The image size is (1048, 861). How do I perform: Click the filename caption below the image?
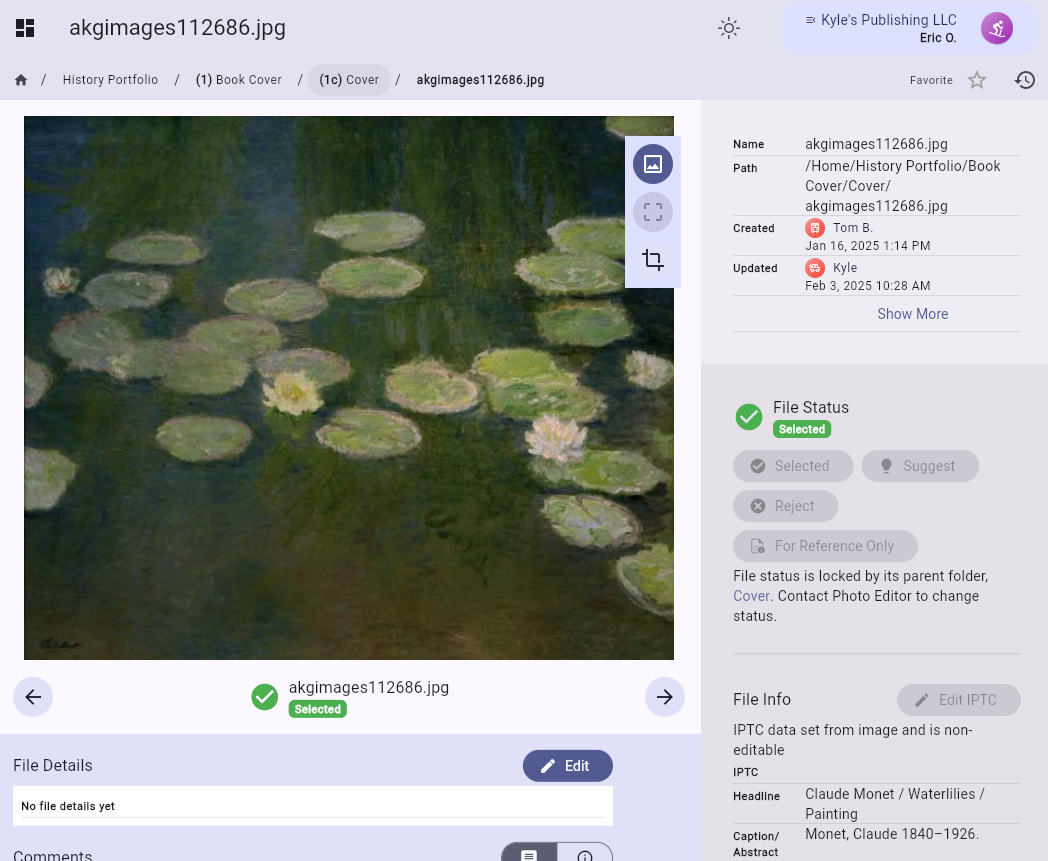(369, 687)
